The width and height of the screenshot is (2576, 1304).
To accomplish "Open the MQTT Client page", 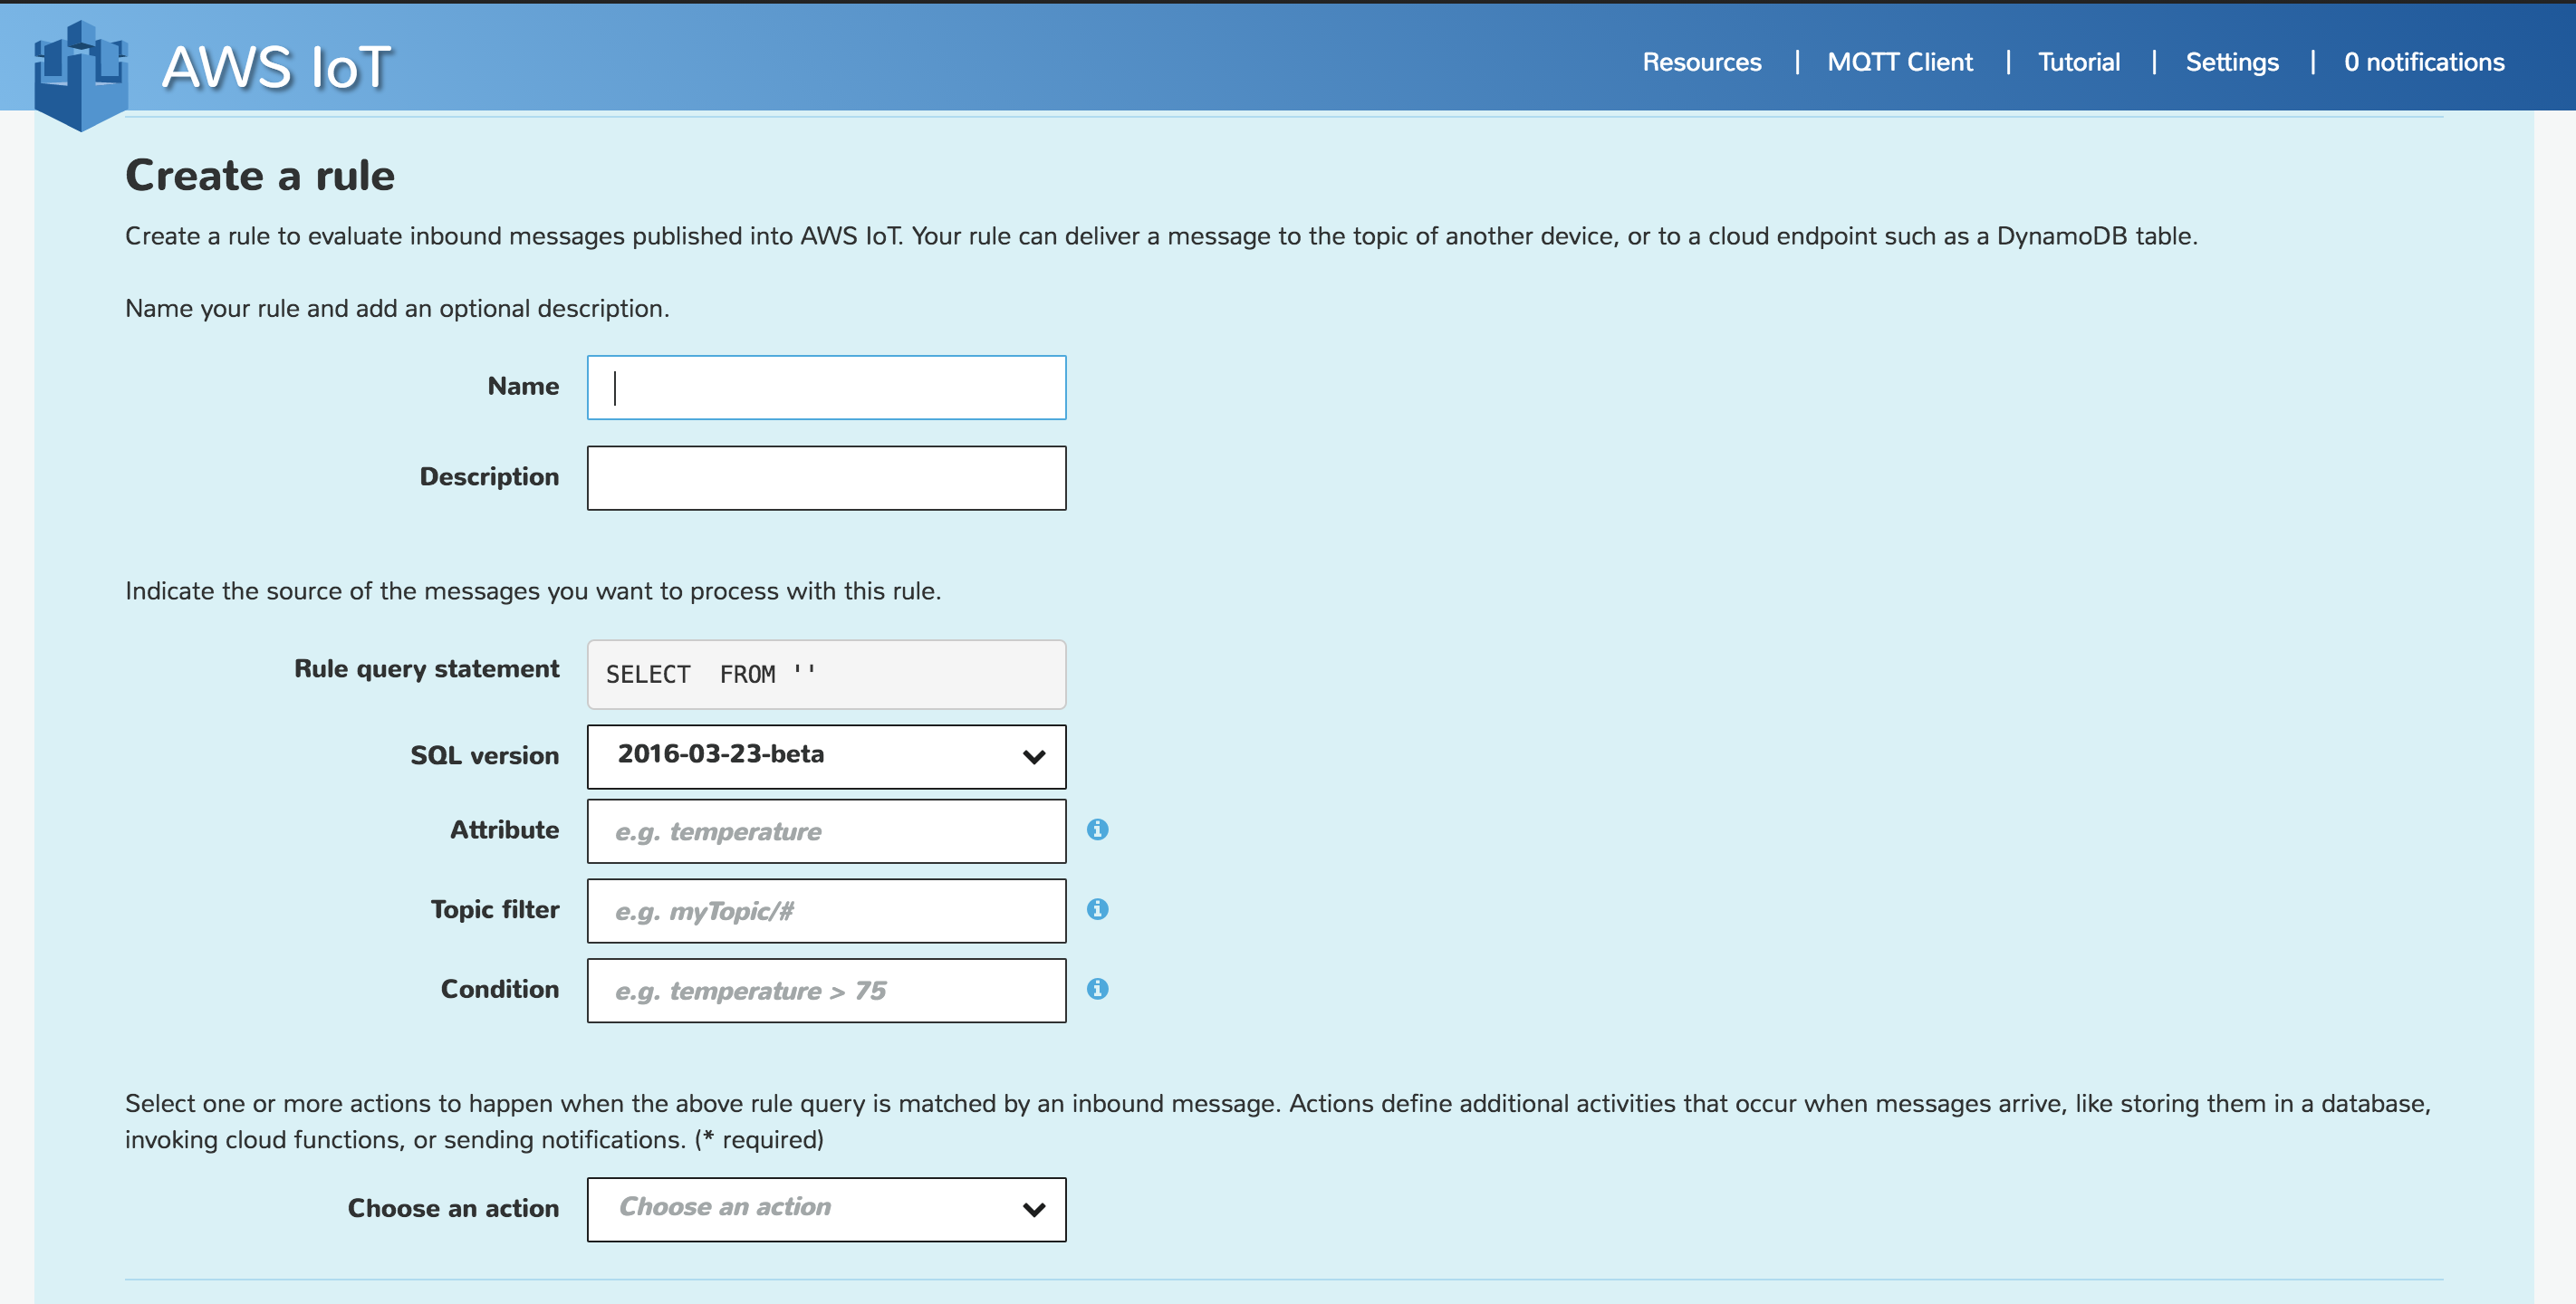I will 1899,62.
